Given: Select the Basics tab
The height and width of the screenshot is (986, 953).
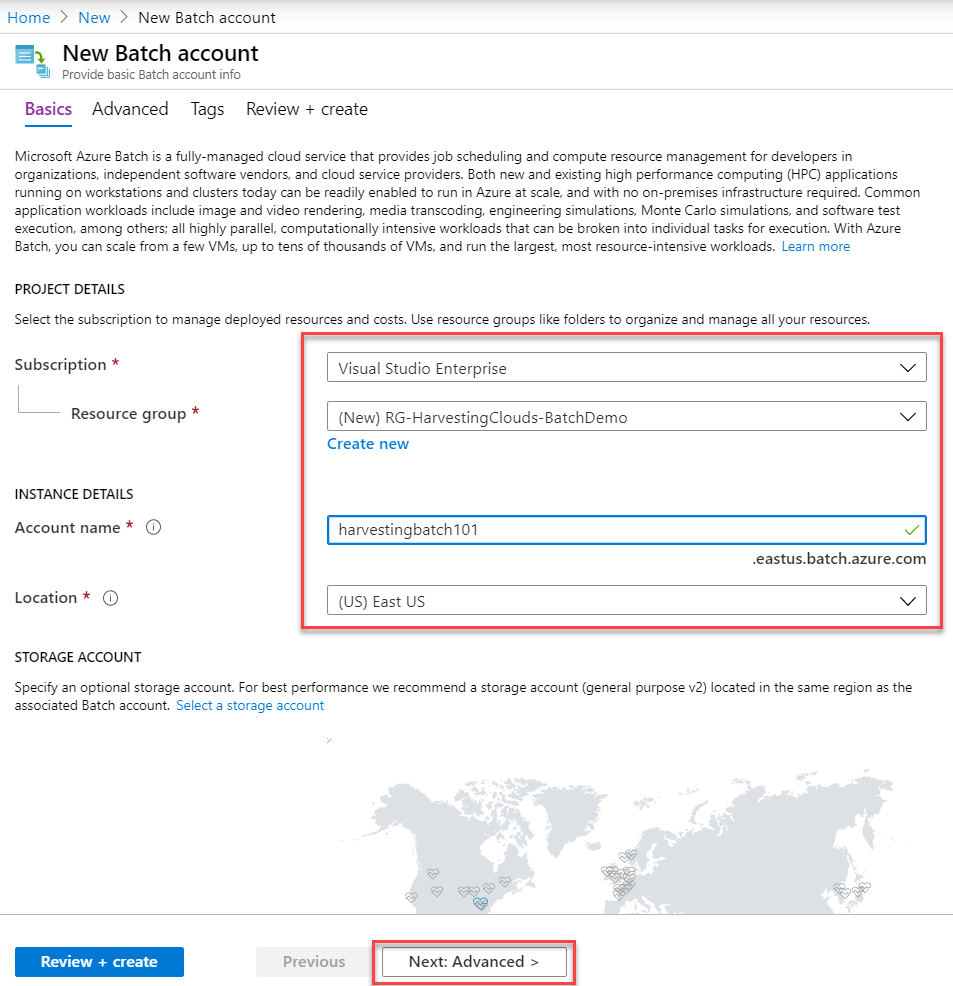Looking at the screenshot, I should pos(48,109).
